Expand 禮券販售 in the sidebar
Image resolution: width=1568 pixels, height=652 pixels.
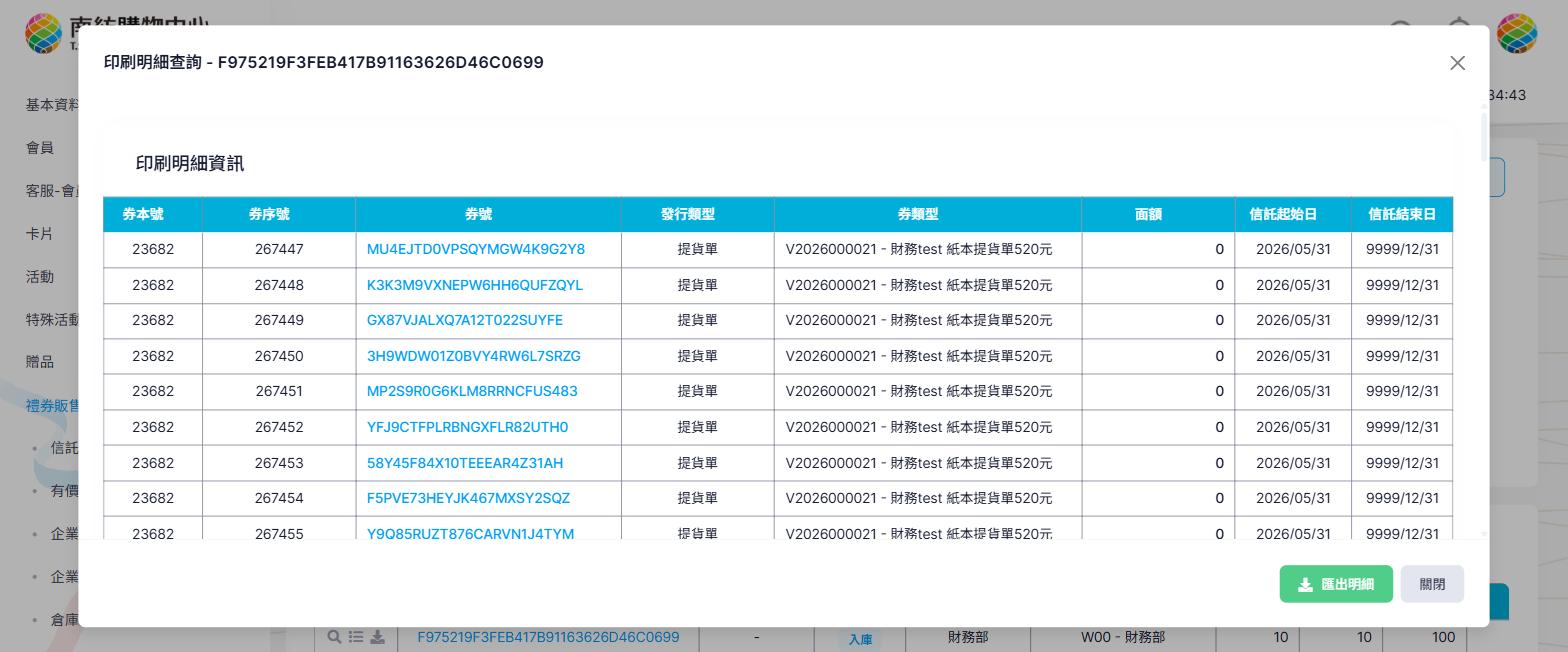pyautogui.click(x=52, y=406)
